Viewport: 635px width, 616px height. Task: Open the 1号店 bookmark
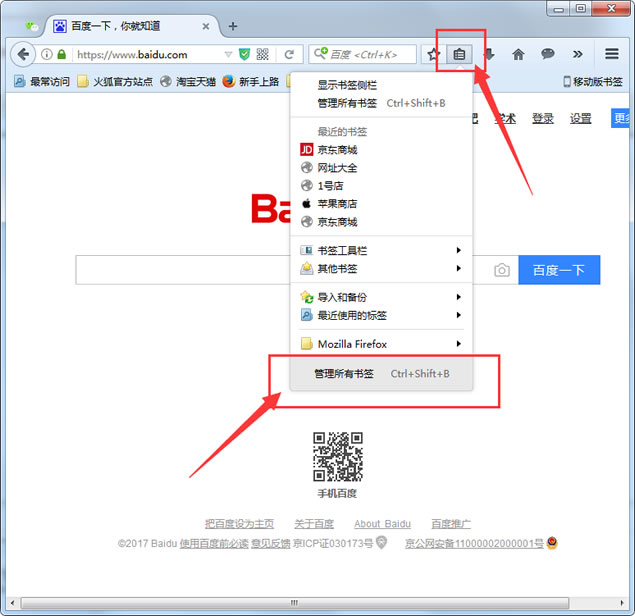(381, 186)
